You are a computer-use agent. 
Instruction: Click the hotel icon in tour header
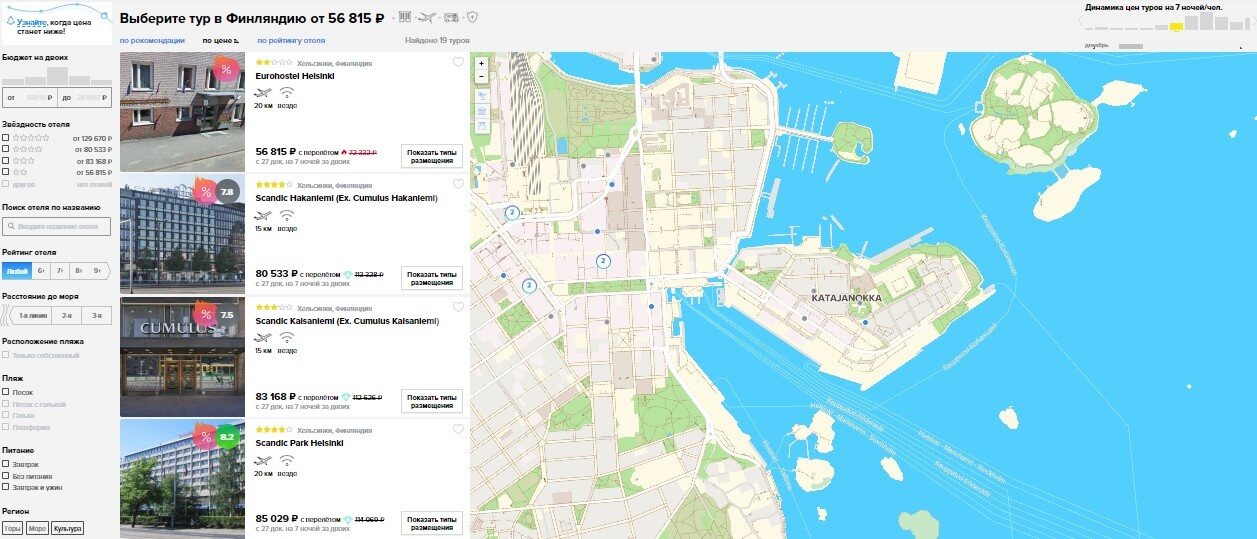tap(404, 17)
